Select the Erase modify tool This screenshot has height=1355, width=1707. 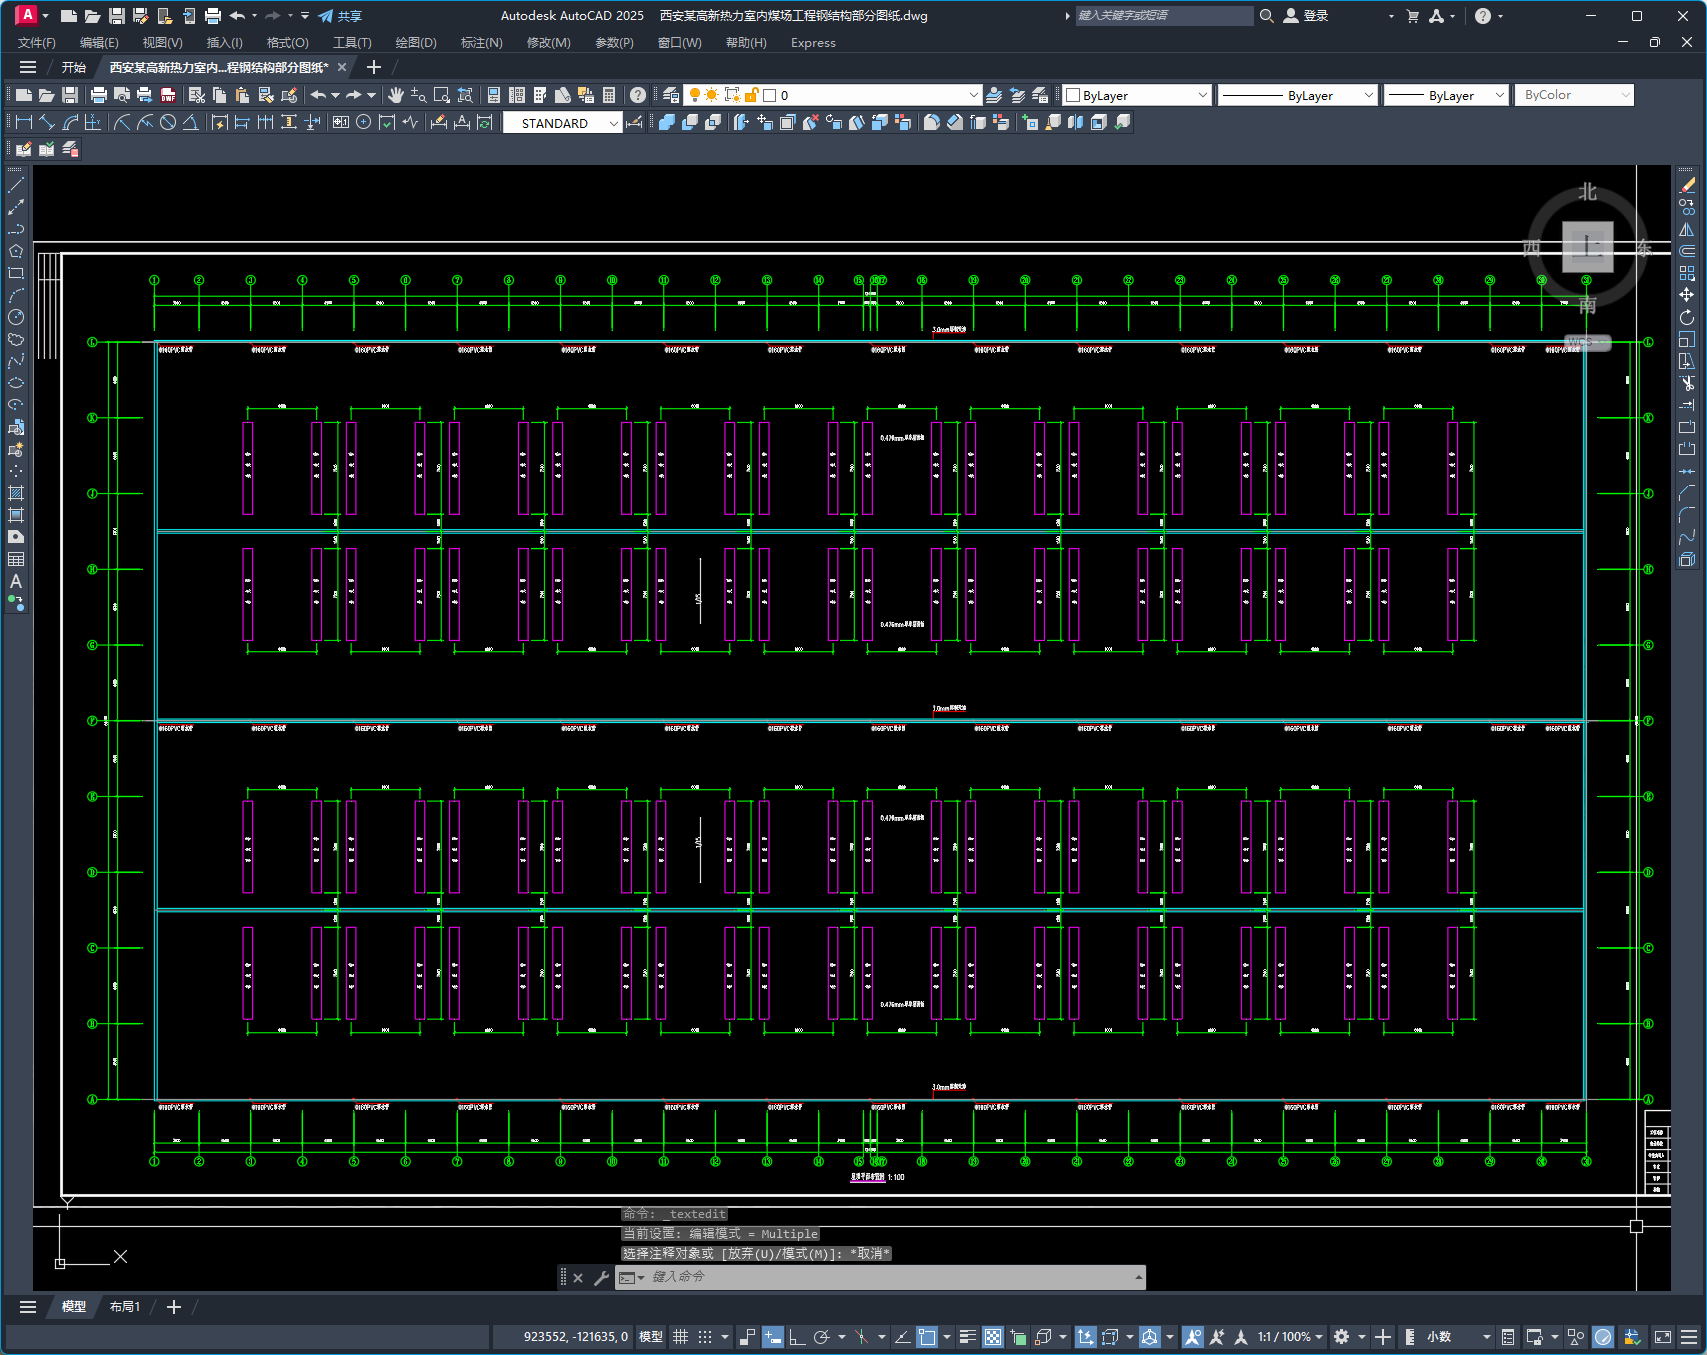1687,185
